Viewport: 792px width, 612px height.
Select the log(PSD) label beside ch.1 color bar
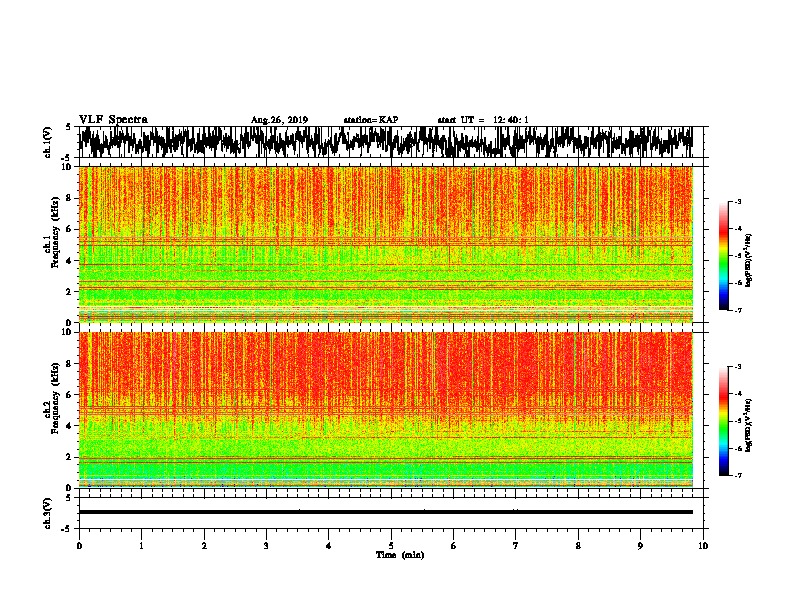tap(749, 260)
